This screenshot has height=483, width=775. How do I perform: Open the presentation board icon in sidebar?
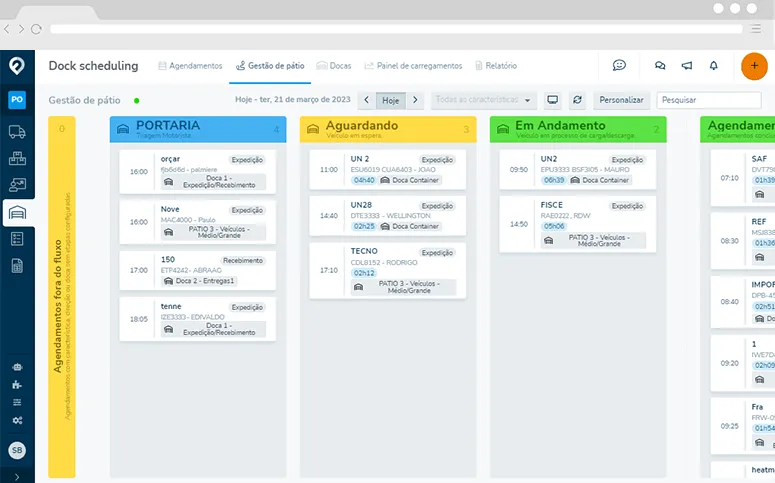click(x=17, y=185)
